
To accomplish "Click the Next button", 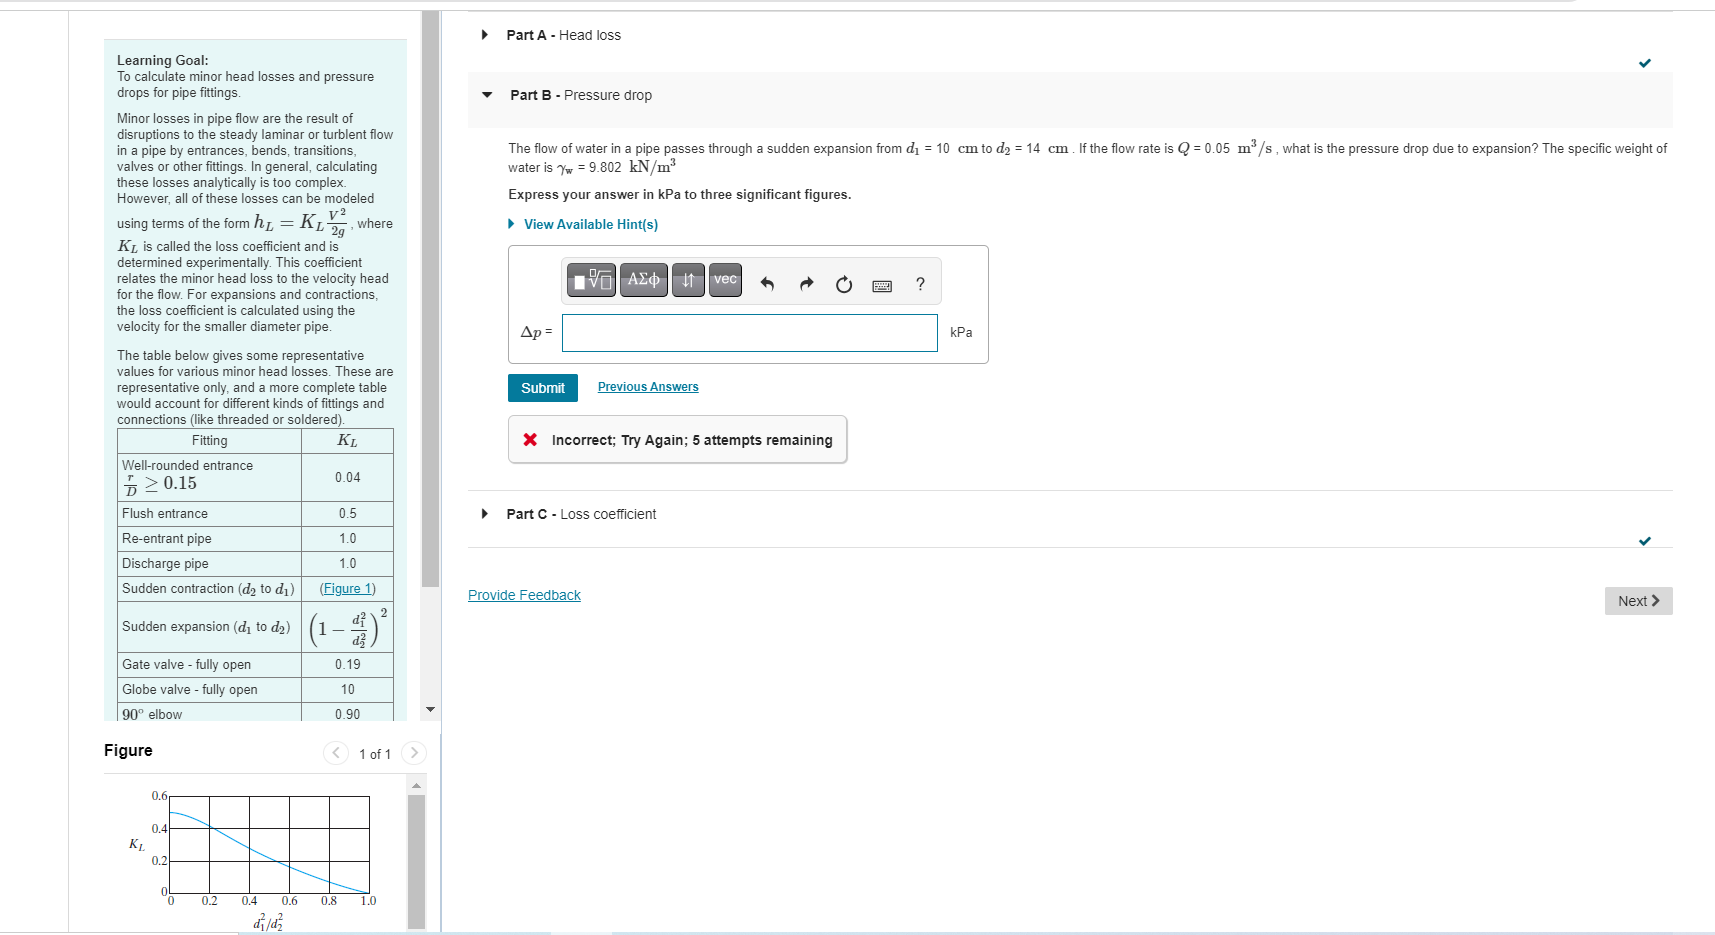I will pos(1638,601).
